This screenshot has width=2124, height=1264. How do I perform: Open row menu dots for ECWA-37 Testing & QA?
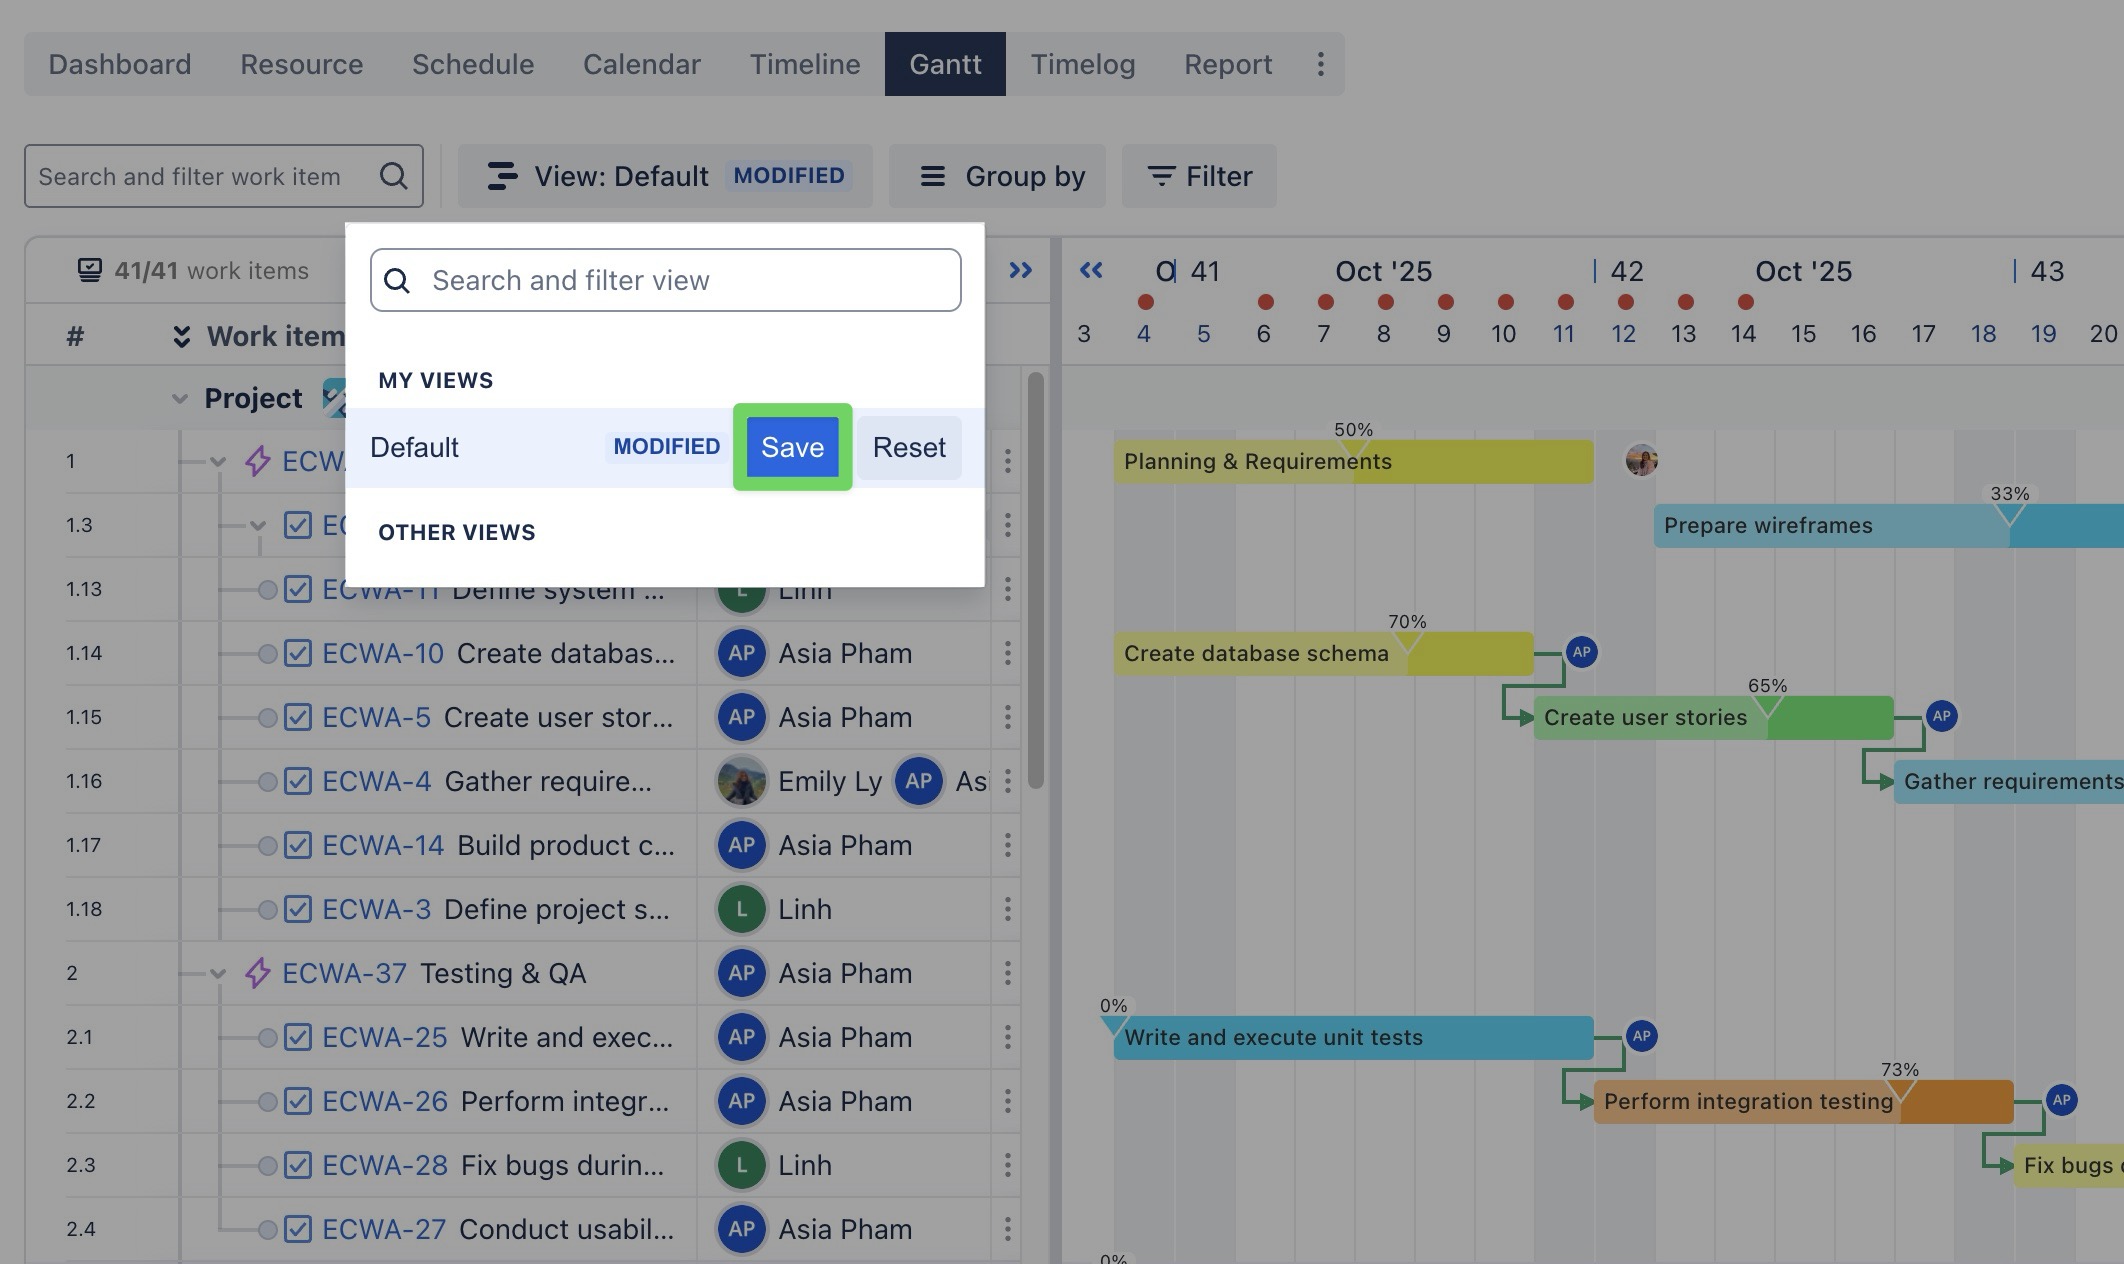(x=1007, y=973)
